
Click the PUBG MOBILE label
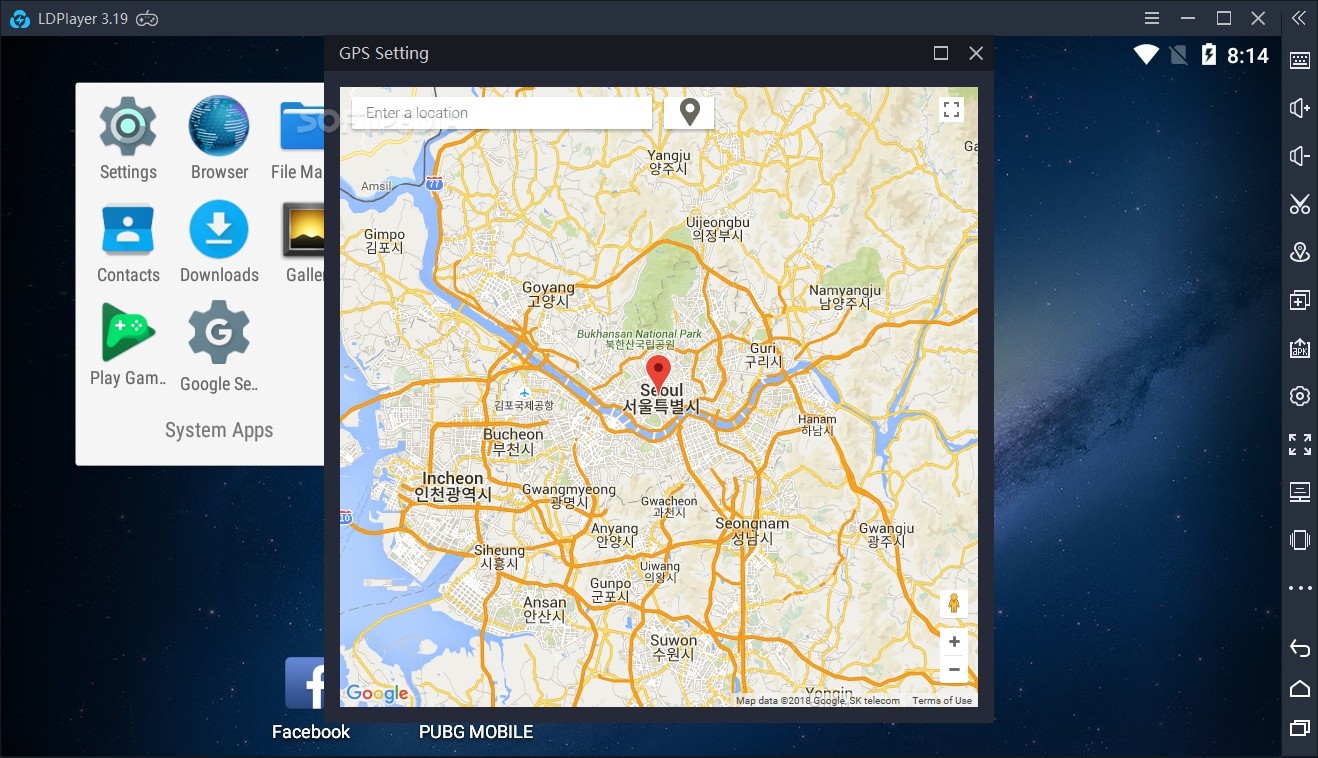click(x=476, y=732)
